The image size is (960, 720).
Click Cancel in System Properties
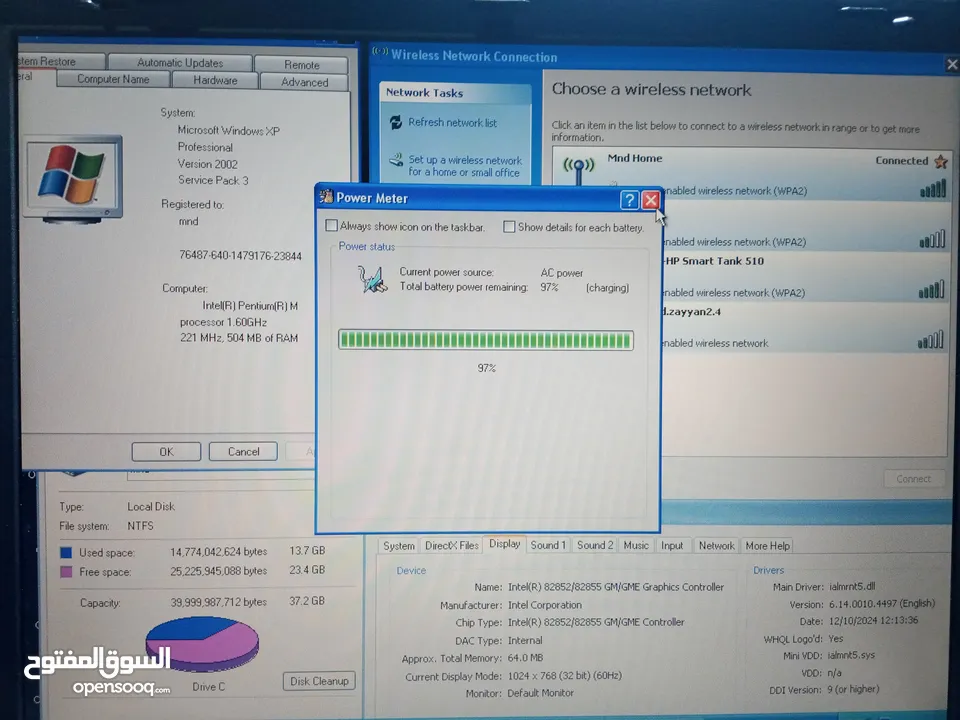click(x=243, y=451)
